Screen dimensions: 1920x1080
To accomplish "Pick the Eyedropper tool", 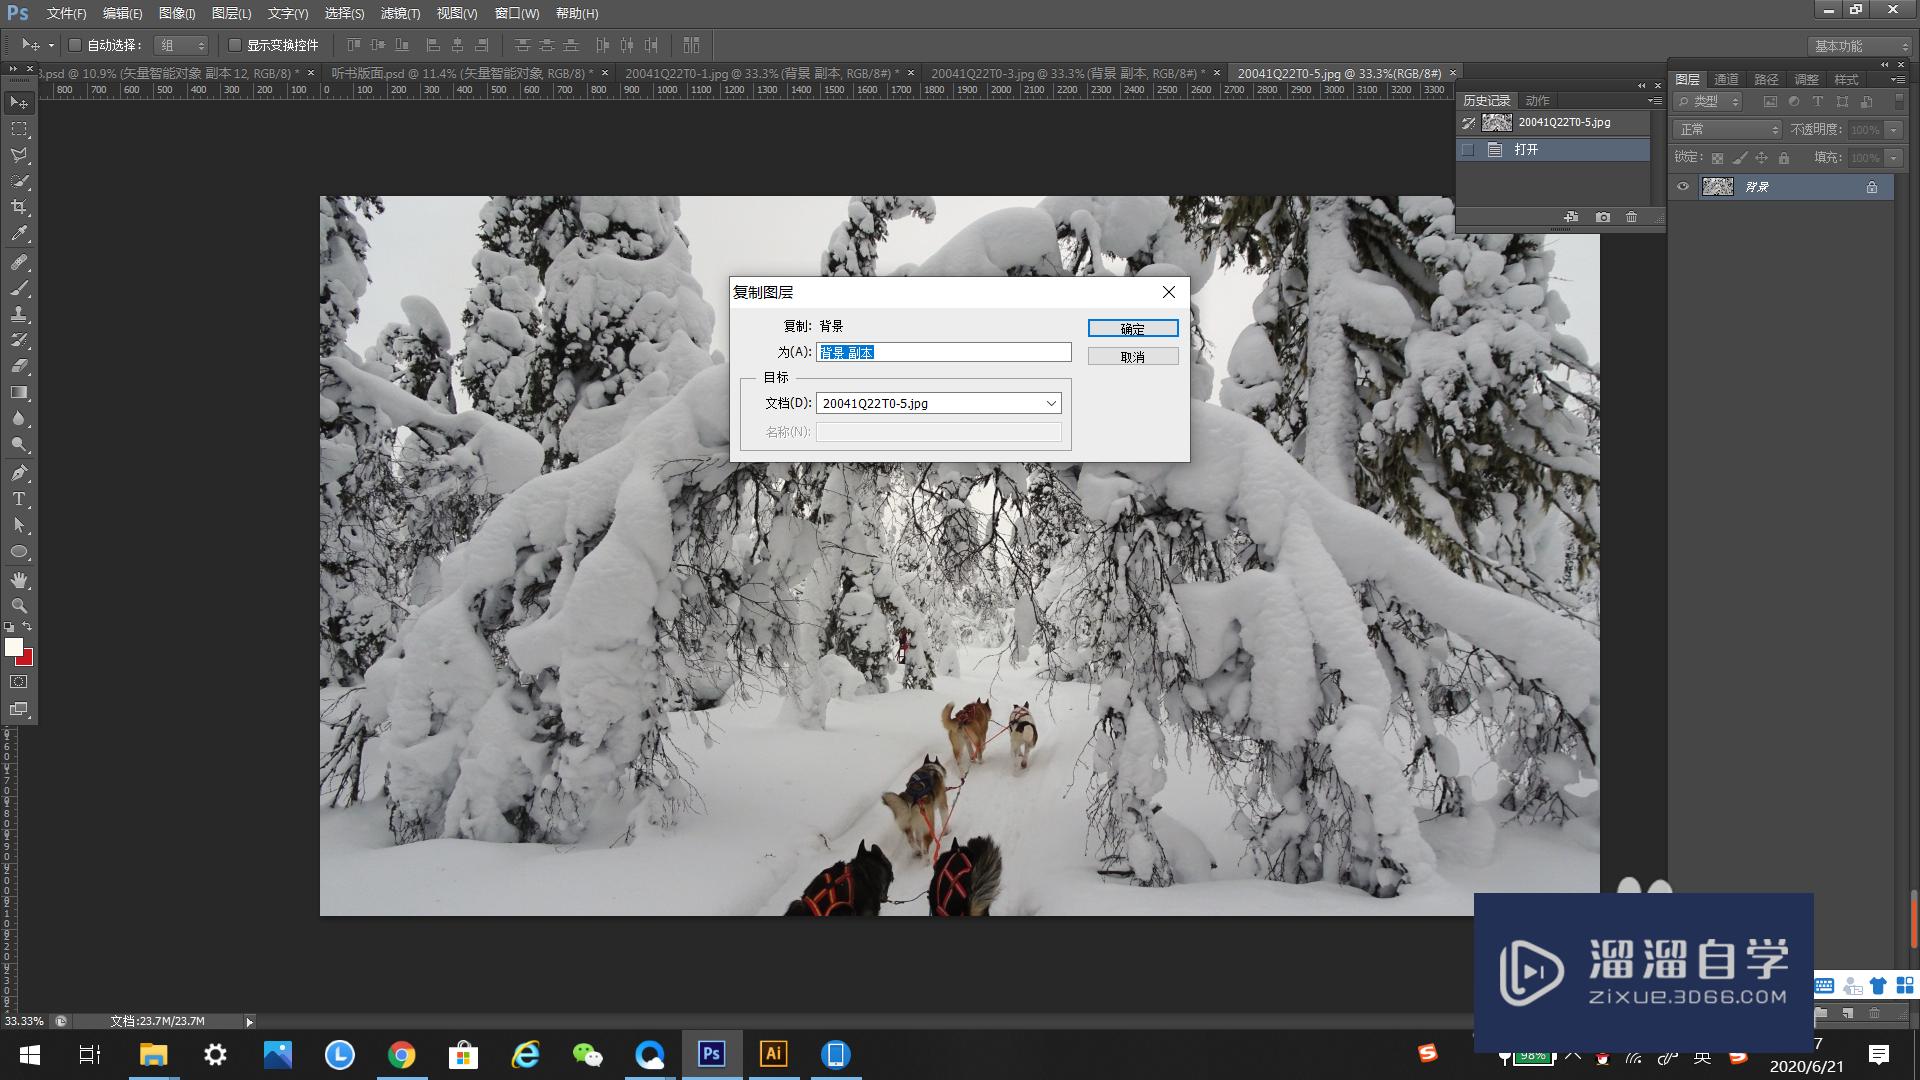I will 19,234.
